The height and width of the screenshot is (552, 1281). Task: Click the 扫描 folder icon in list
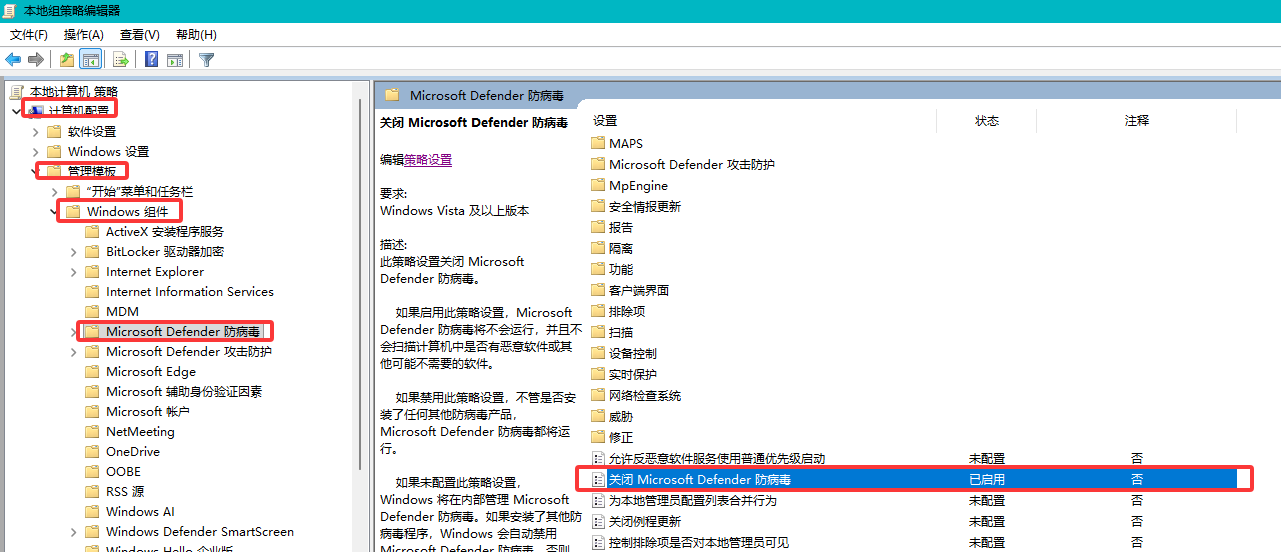[x=598, y=332]
